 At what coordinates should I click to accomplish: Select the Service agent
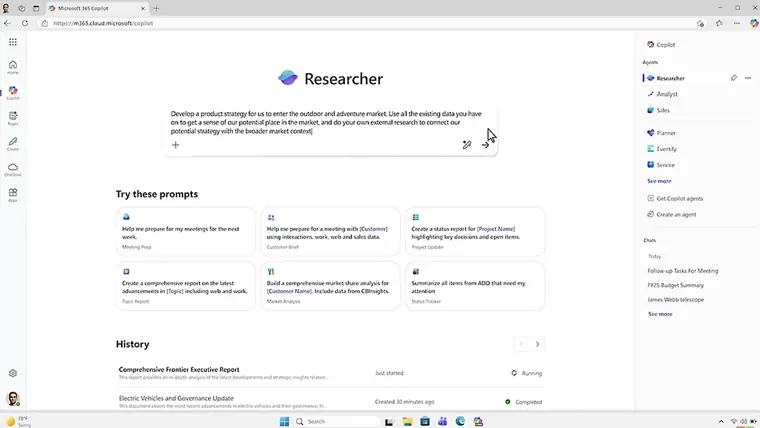[x=661, y=165]
